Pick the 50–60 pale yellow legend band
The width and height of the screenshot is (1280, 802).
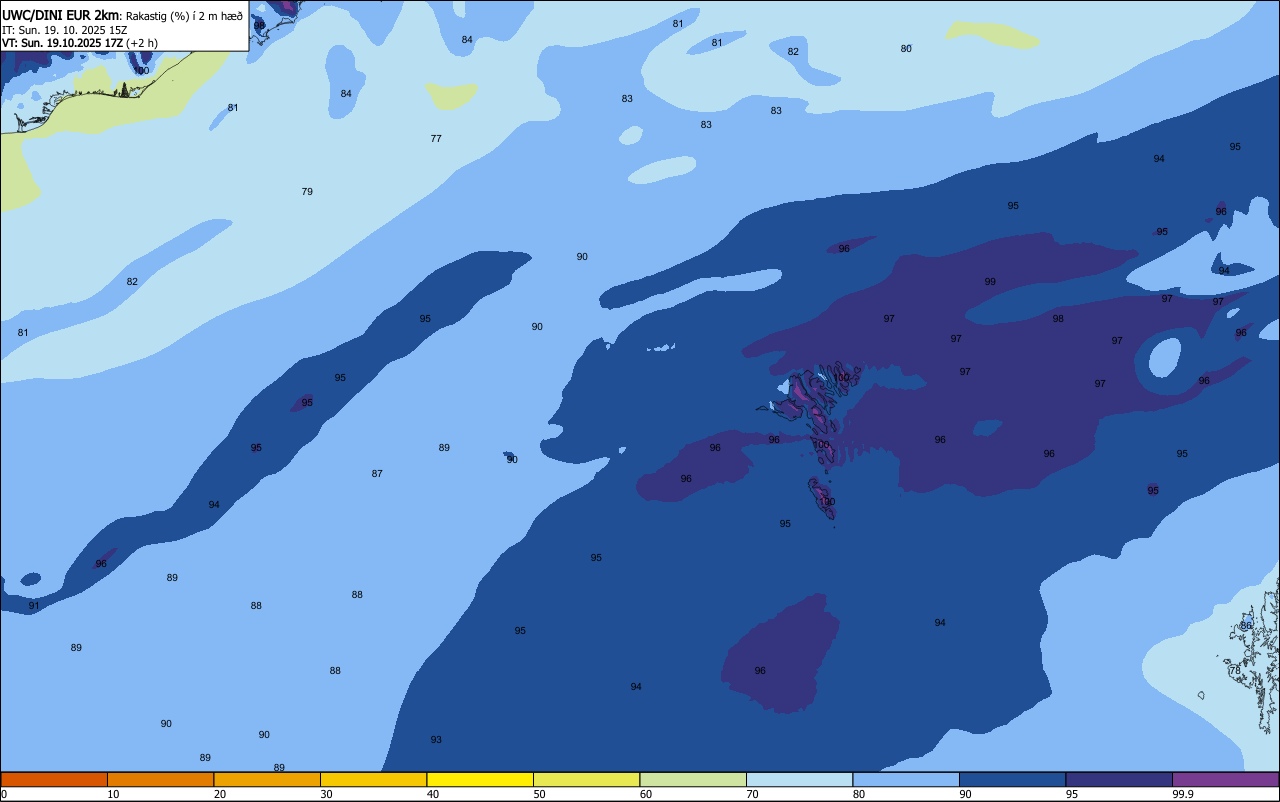586,779
